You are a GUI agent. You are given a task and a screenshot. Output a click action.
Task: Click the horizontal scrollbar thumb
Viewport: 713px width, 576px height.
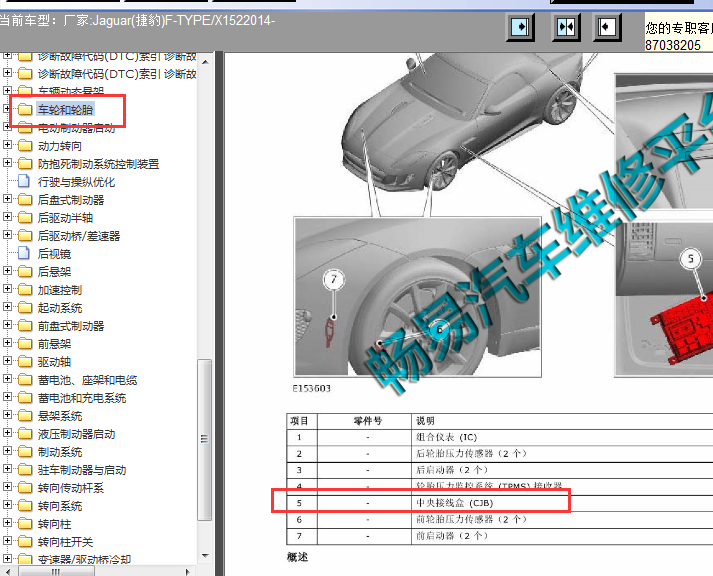(x=56, y=571)
